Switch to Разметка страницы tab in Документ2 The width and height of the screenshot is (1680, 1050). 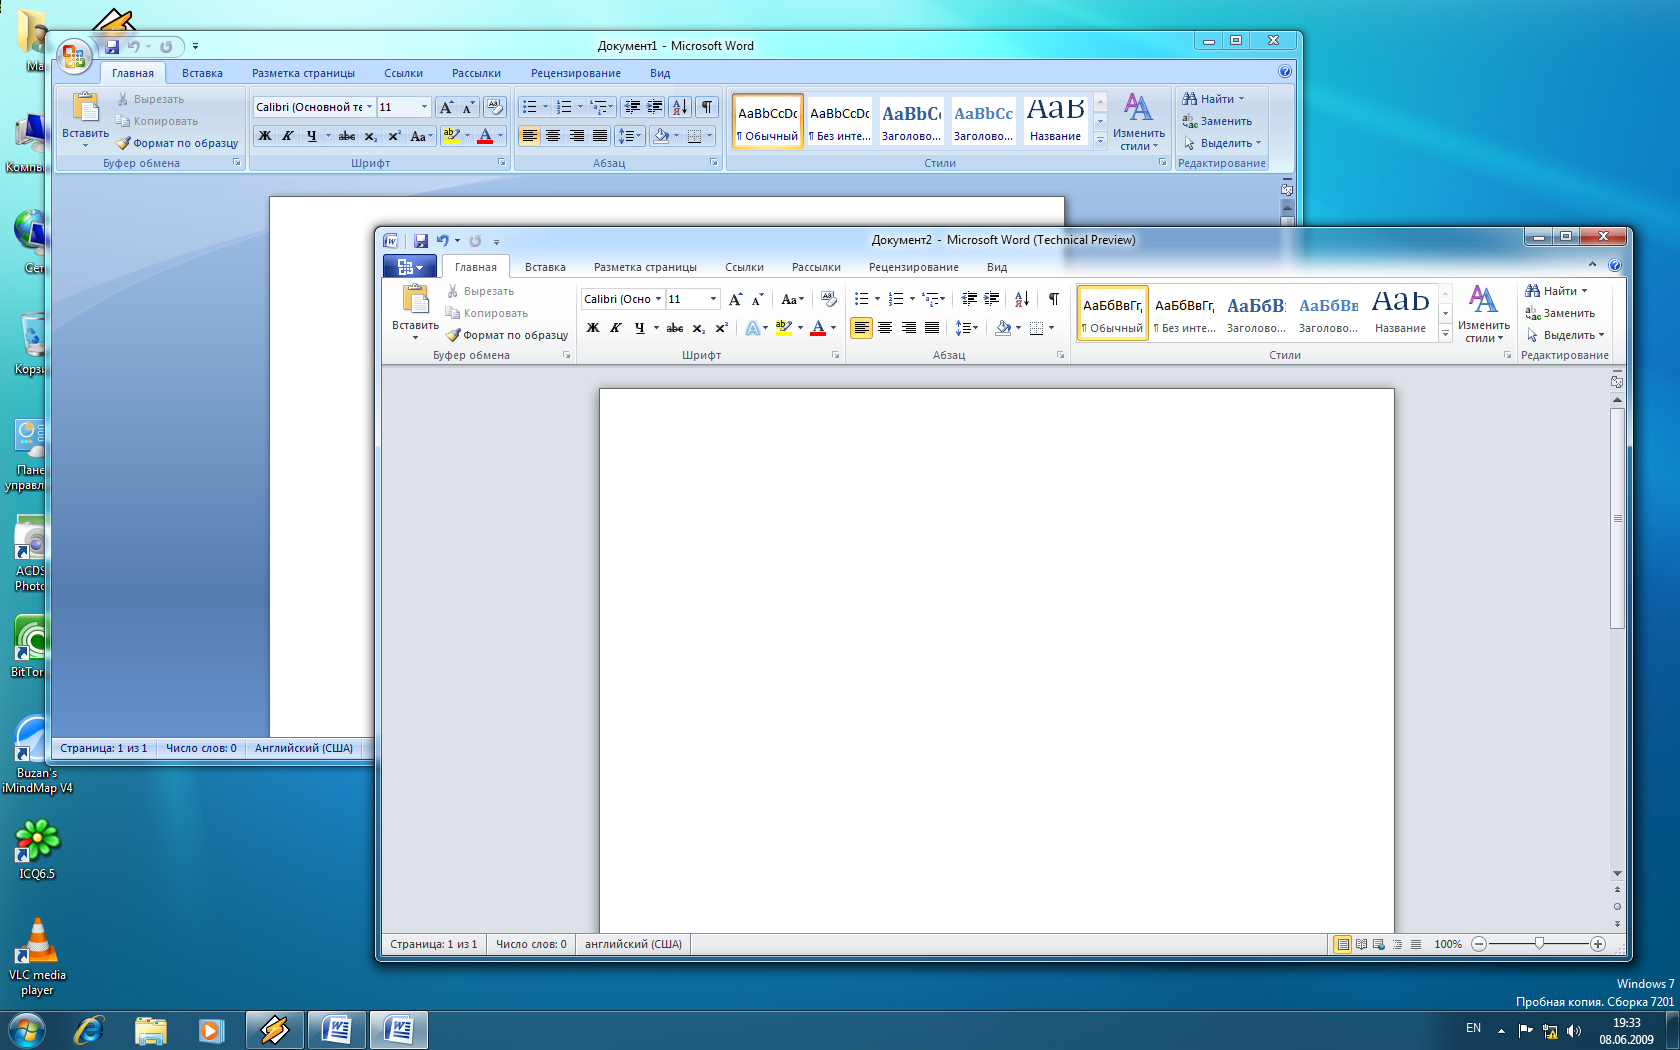645,267
